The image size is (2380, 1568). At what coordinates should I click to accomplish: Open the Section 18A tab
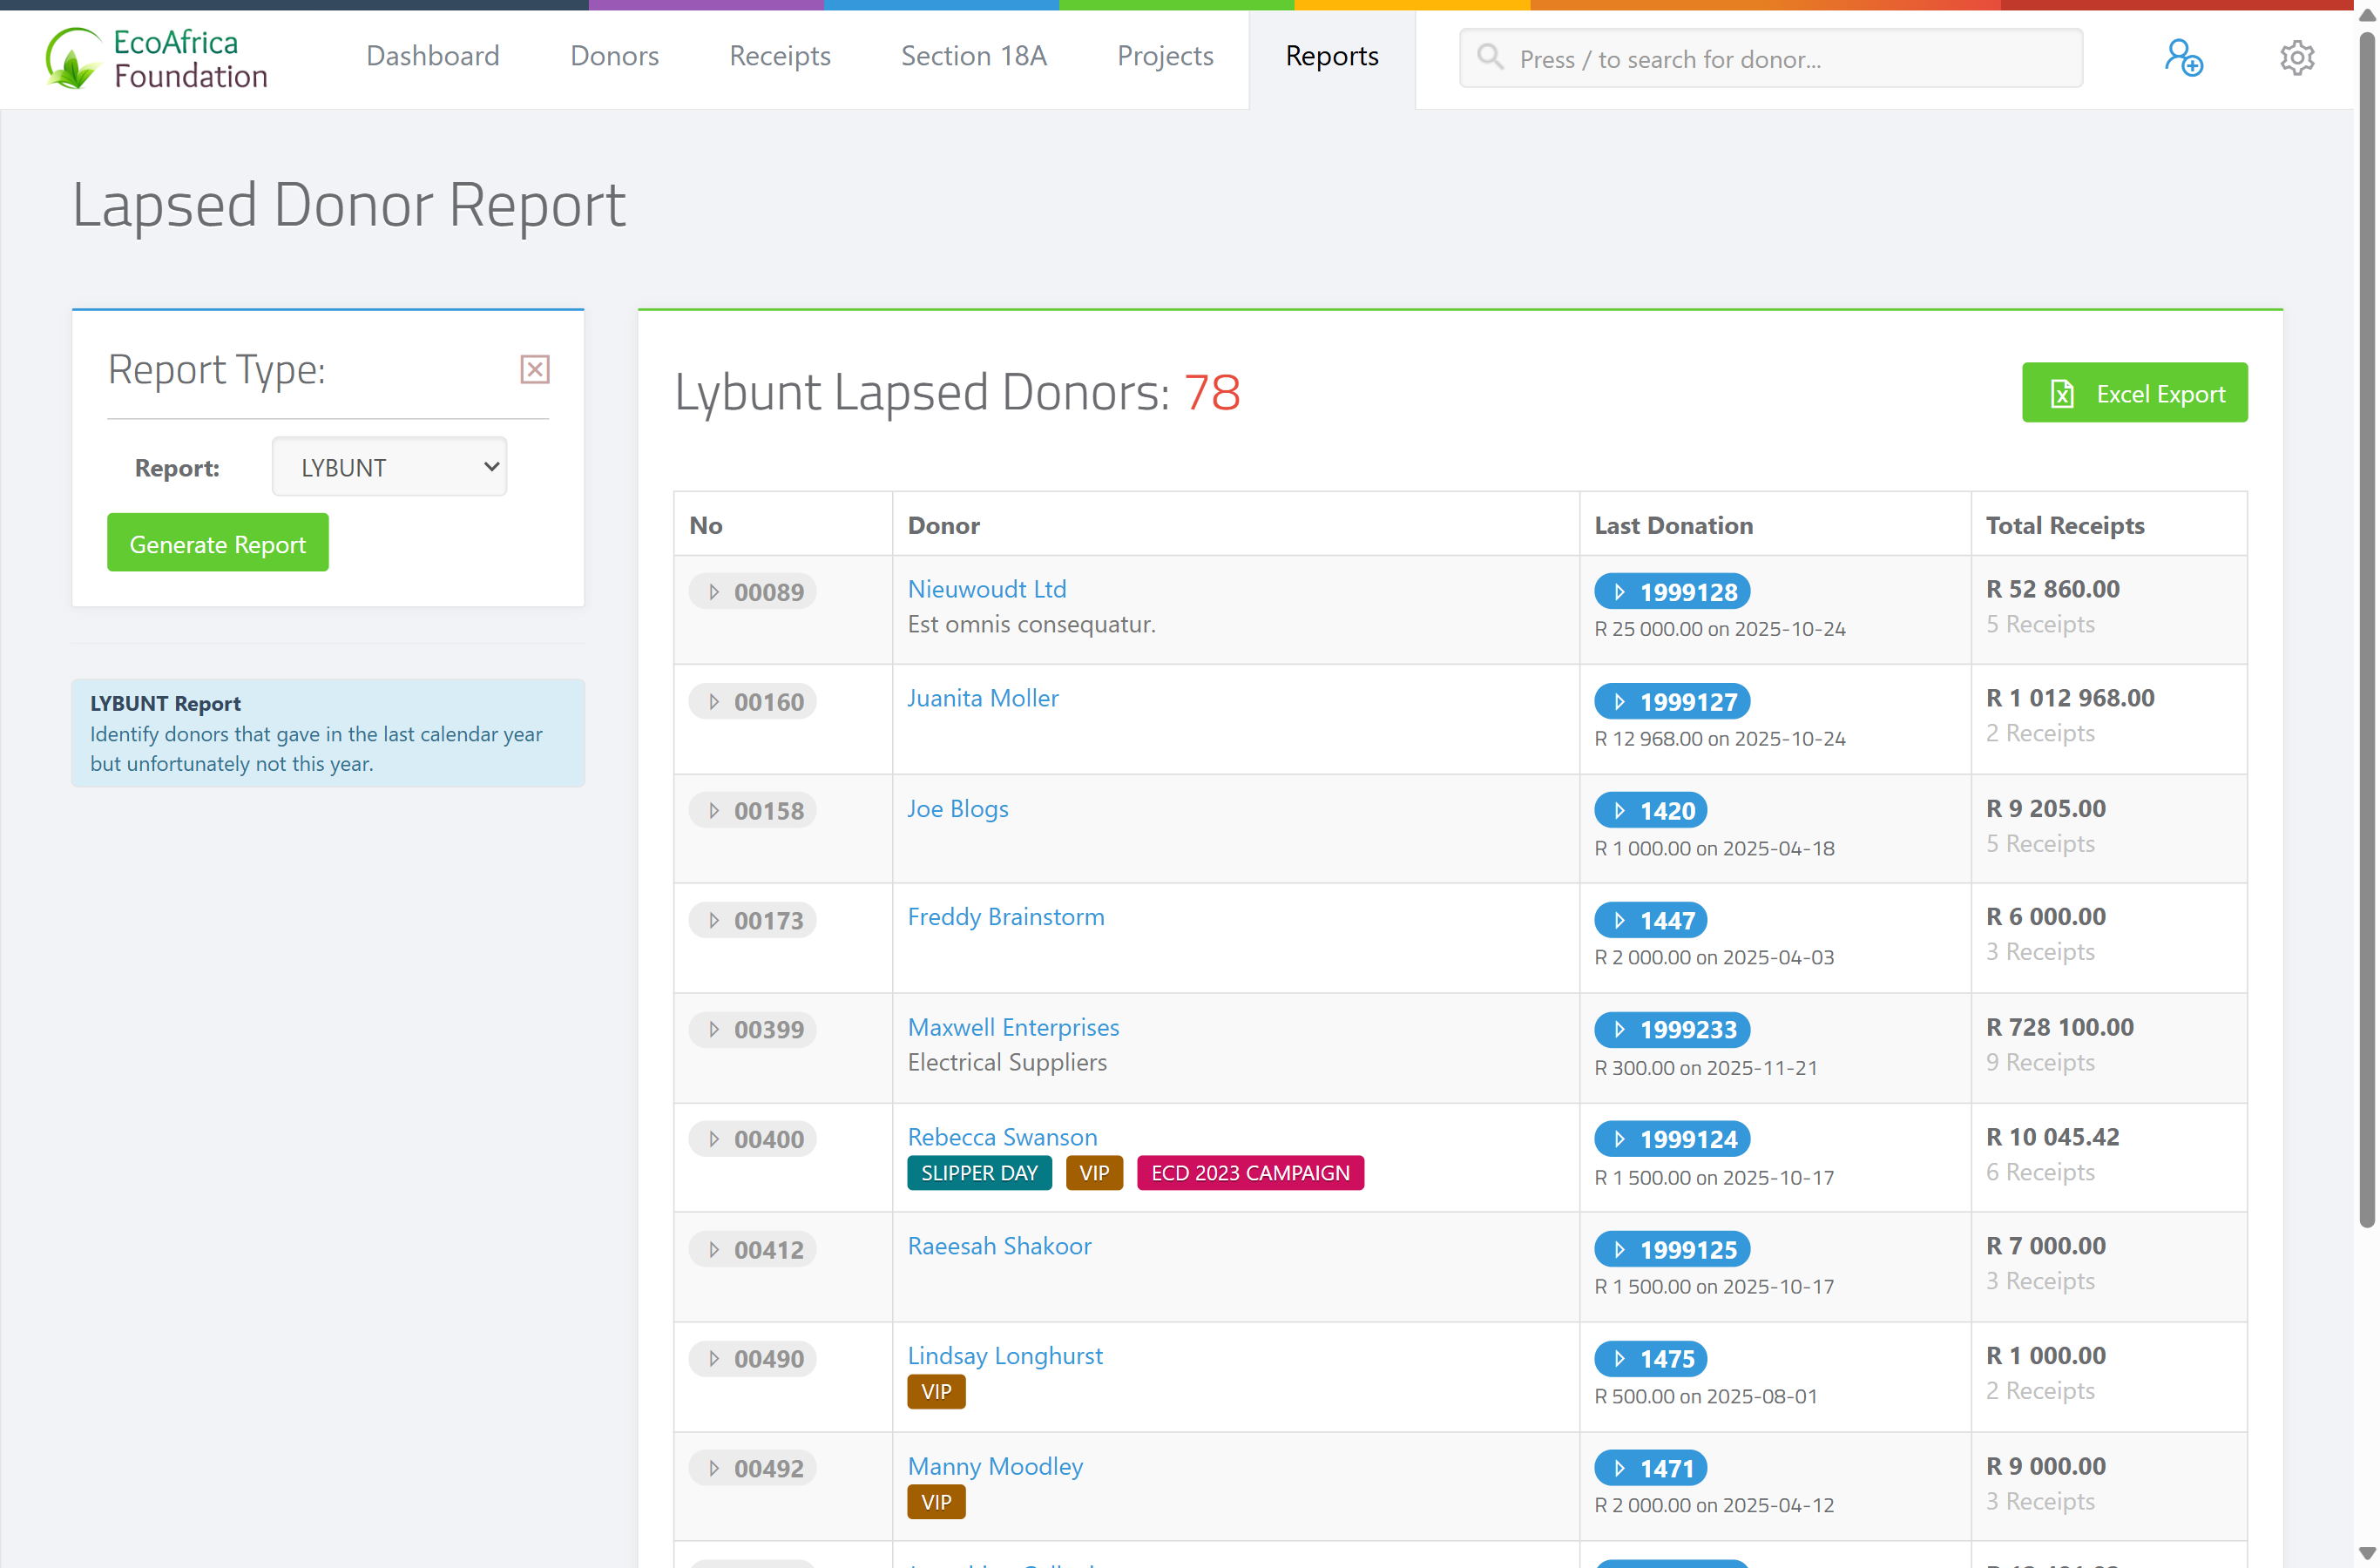coord(973,56)
